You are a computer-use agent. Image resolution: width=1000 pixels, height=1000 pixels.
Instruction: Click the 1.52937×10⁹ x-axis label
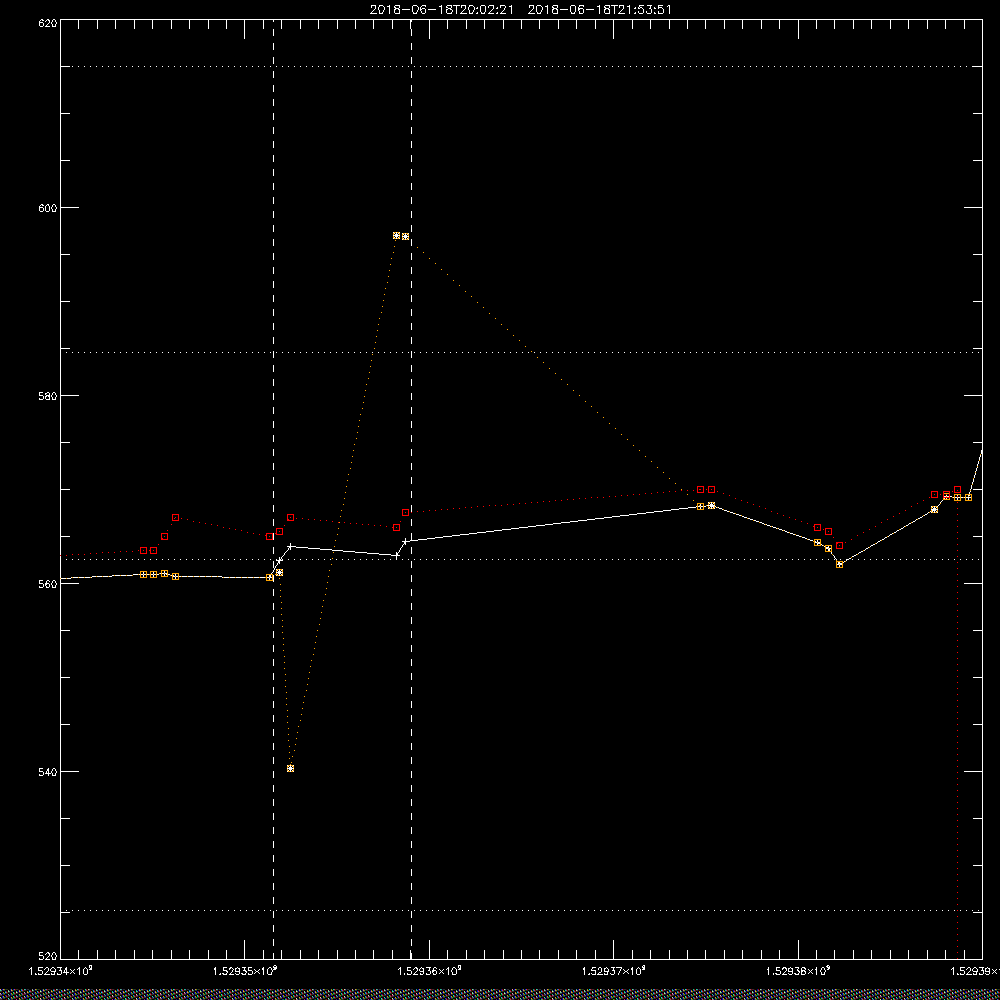click(614, 971)
